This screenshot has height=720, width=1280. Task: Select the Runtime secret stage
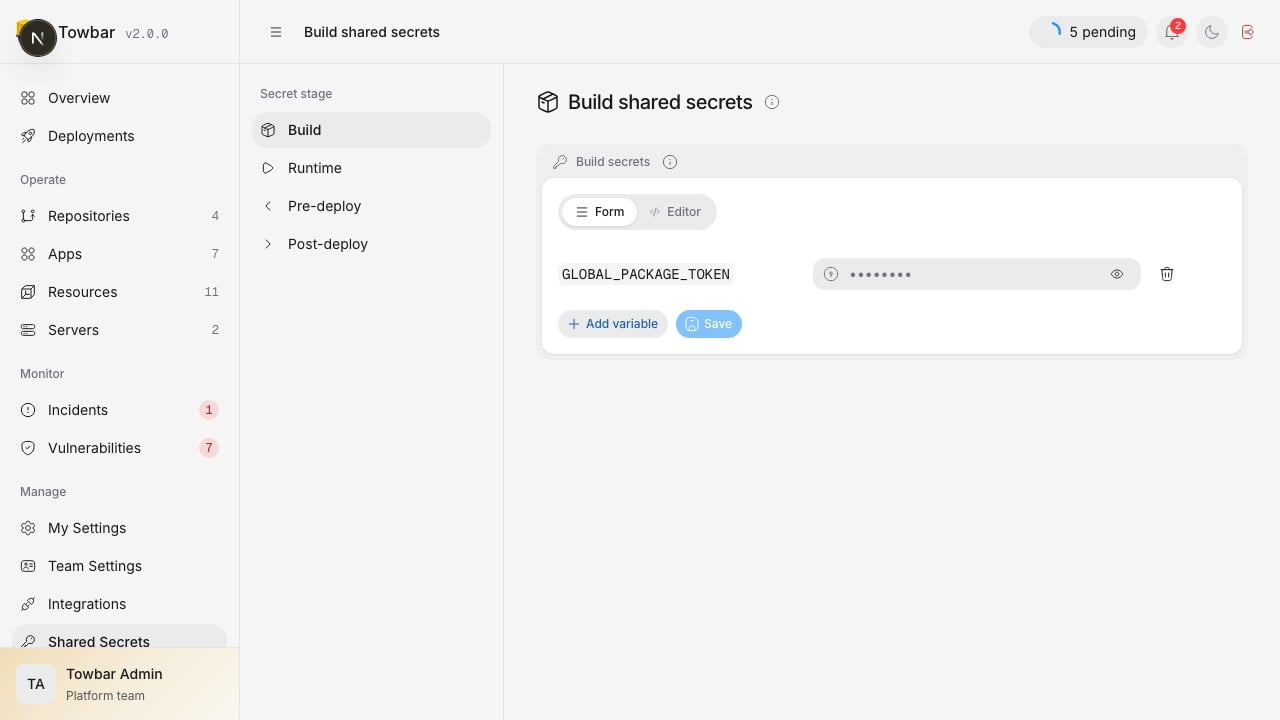371,168
